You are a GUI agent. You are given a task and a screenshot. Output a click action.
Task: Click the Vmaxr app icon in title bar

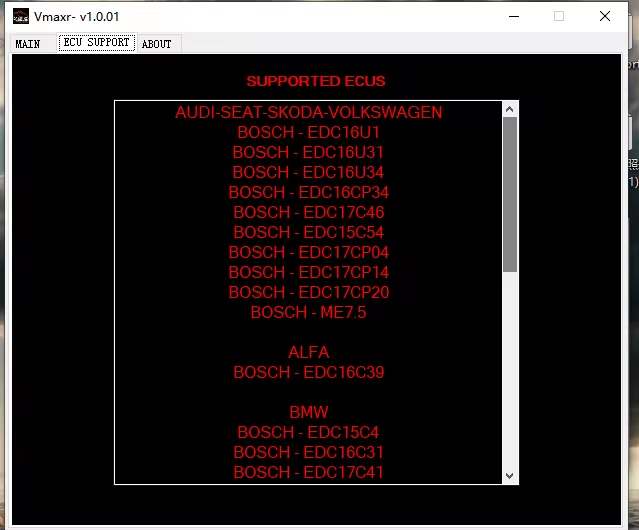20,16
